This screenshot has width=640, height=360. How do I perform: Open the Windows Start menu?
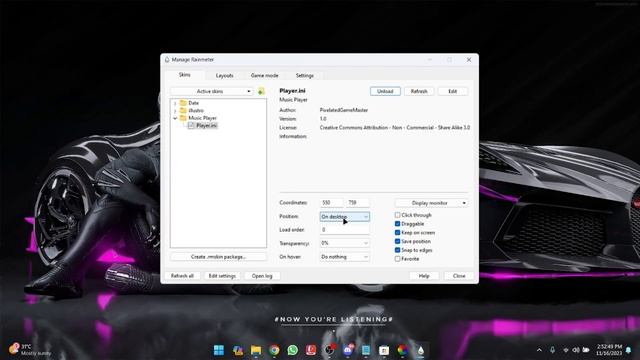[x=219, y=350]
